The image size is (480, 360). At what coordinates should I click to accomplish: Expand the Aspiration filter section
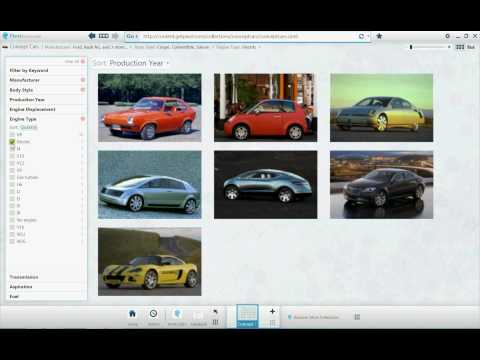[x=45, y=287]
